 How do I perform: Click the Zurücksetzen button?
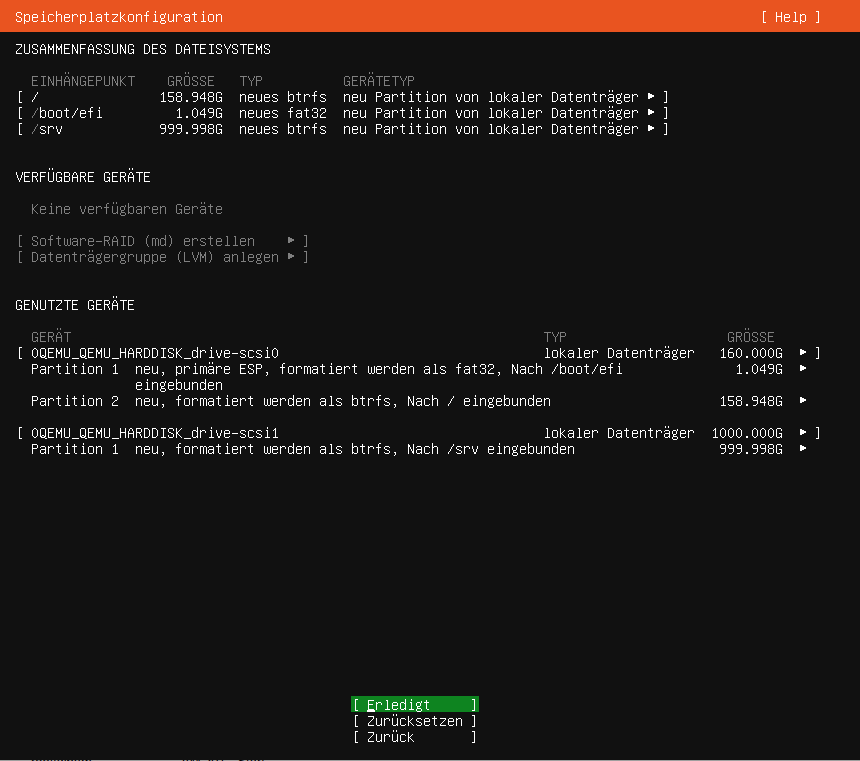tap(415, 720)
